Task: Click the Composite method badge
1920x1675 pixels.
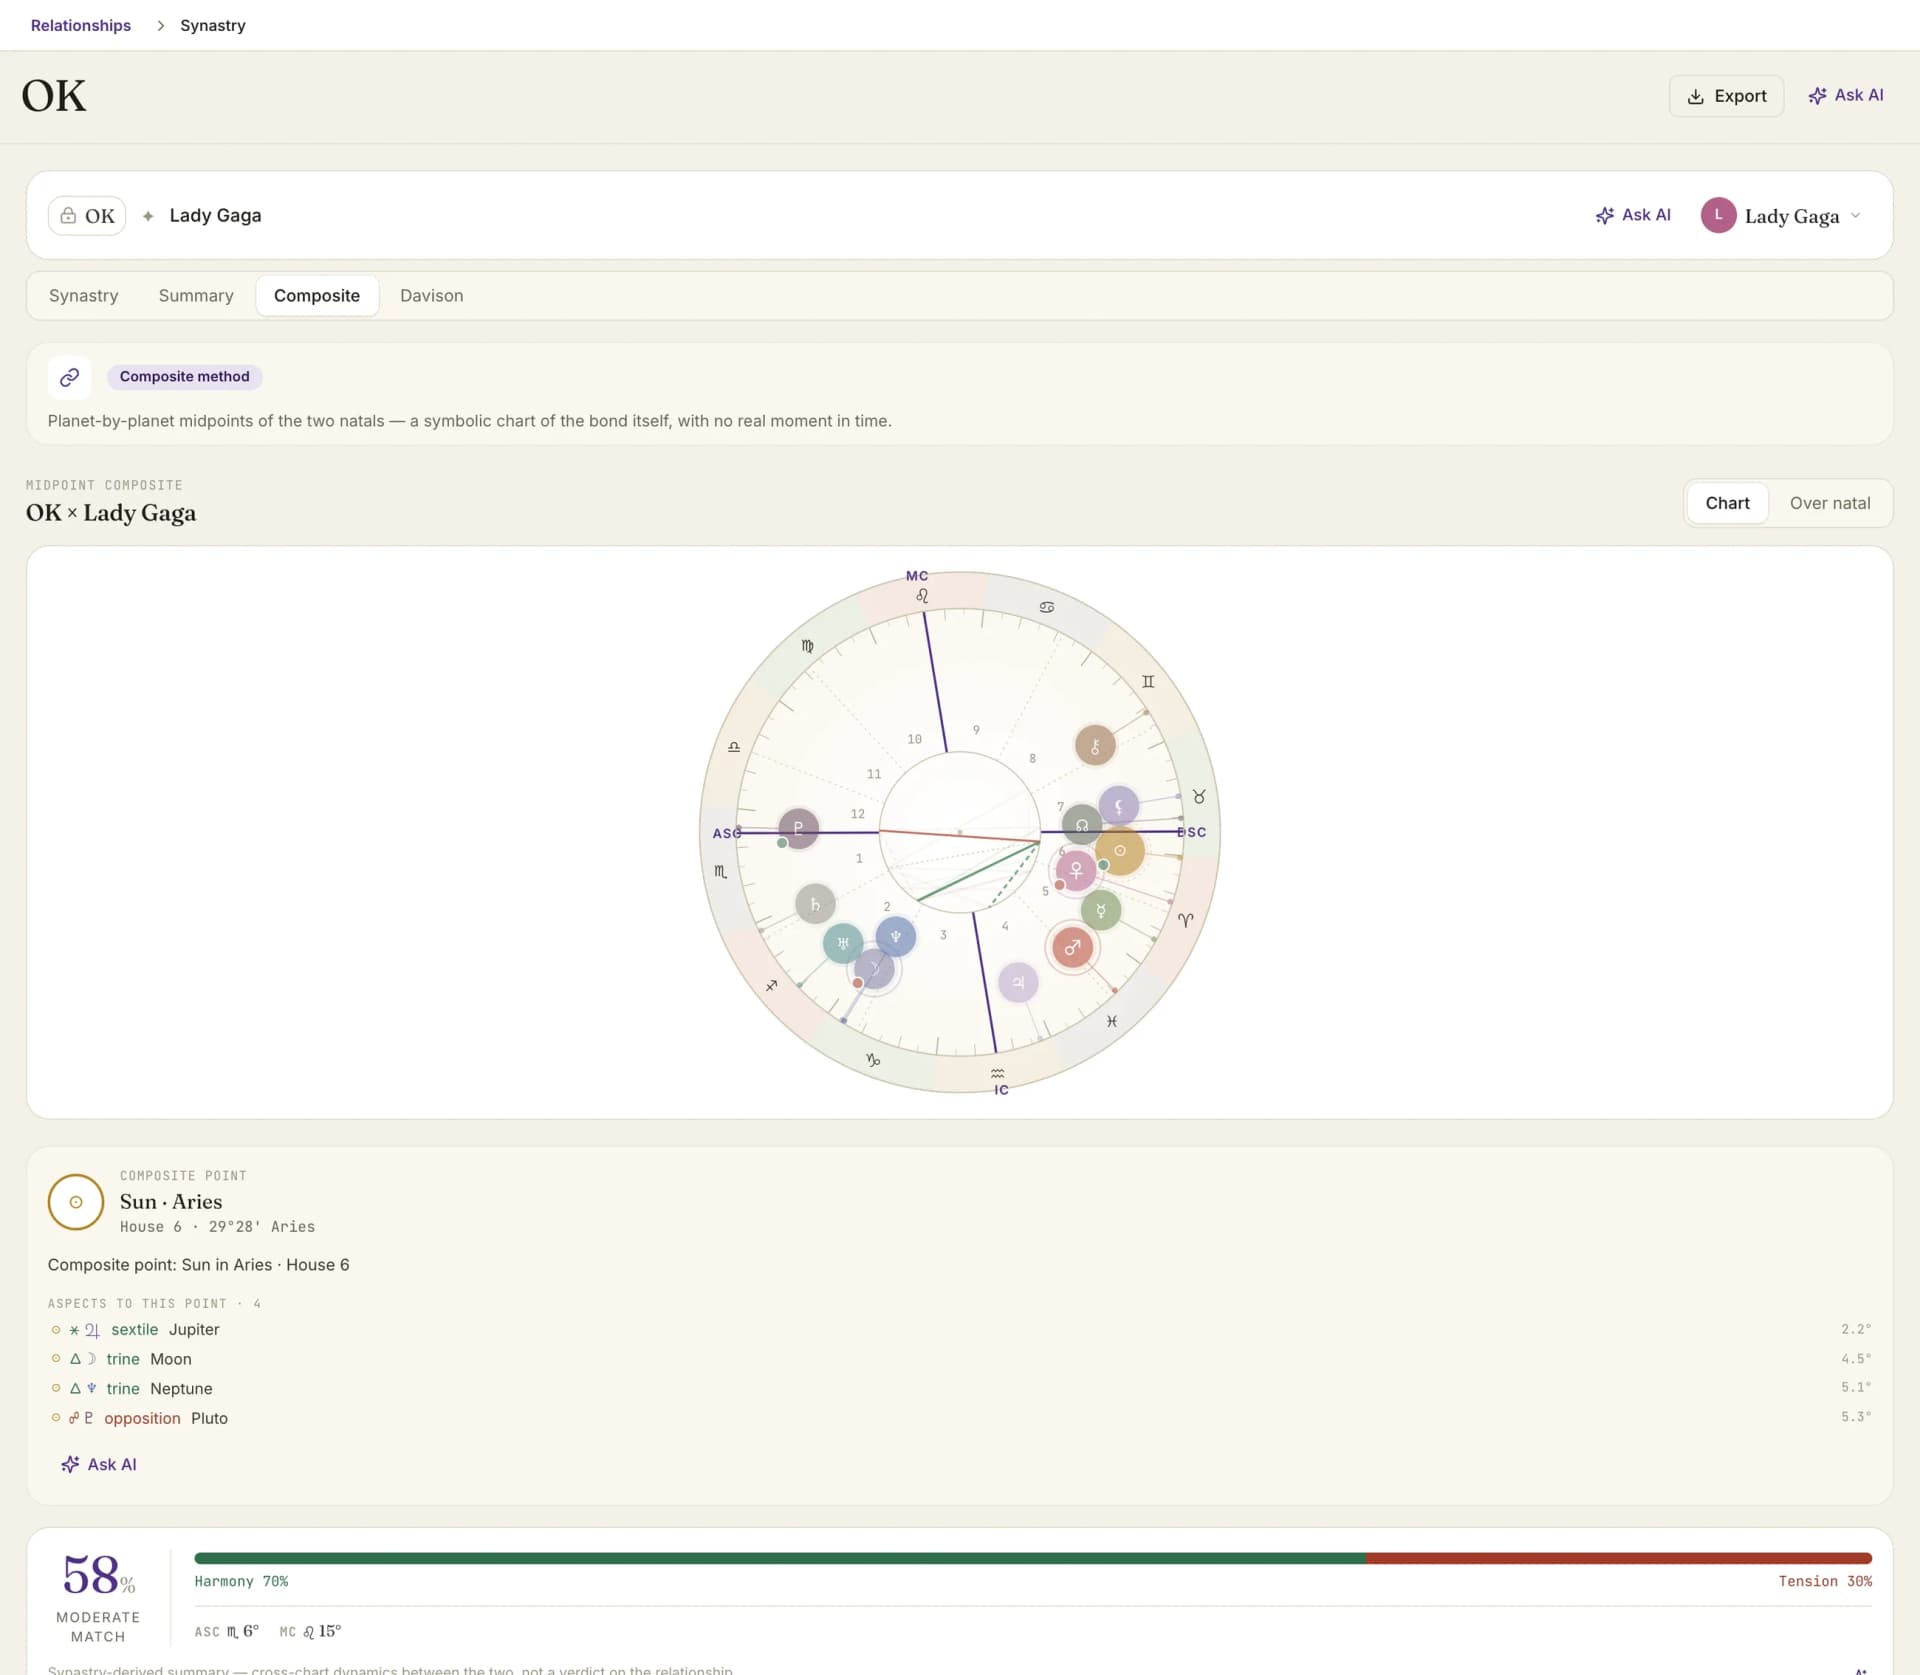Action: click(185, 377)
